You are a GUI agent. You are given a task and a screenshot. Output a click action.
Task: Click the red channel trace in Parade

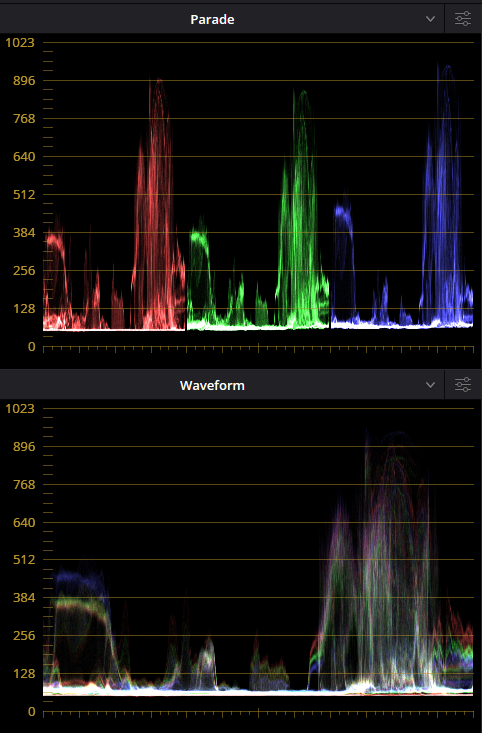click(x=114, y=204)
